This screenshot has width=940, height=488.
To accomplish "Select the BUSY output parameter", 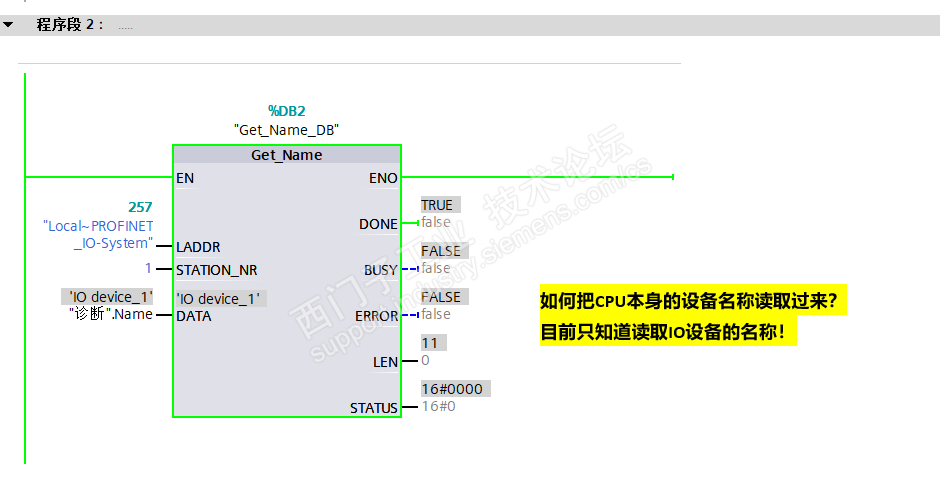I will [381, 270].
